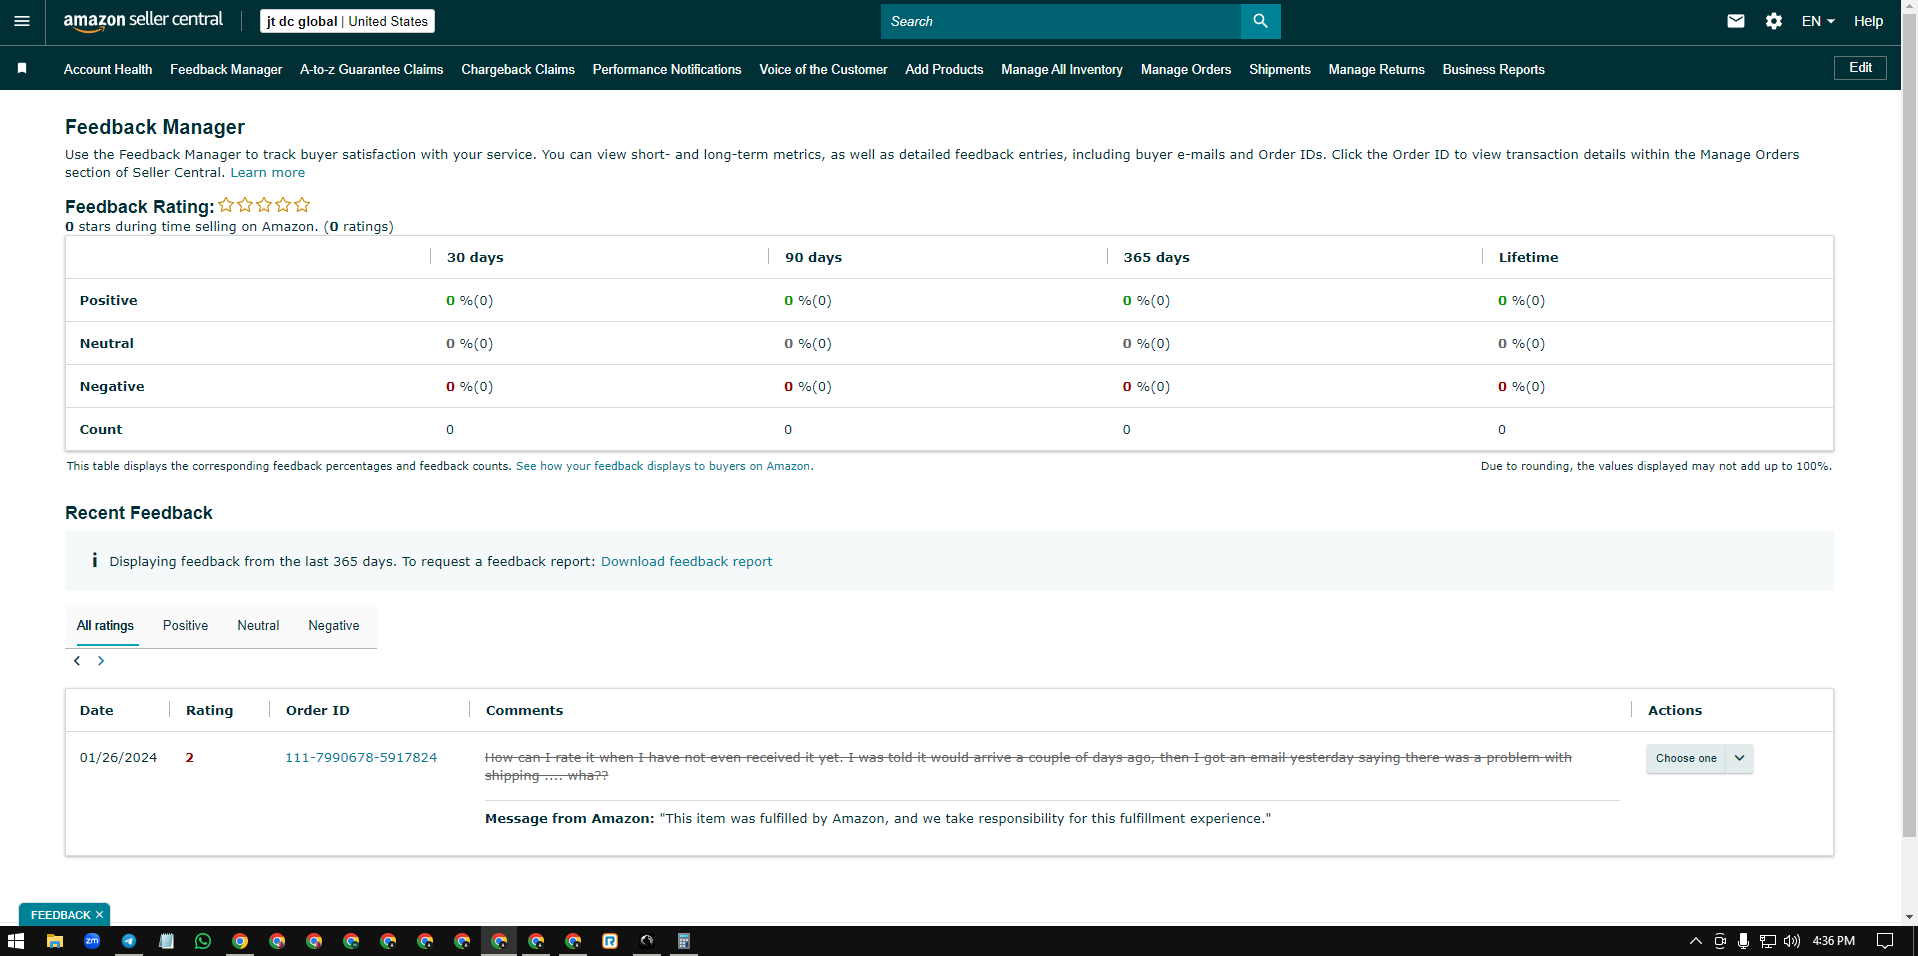Viewport: 1918px width, 956px height.
Task: Click the Amazon Seller Central logo
Action: (143, 21)
